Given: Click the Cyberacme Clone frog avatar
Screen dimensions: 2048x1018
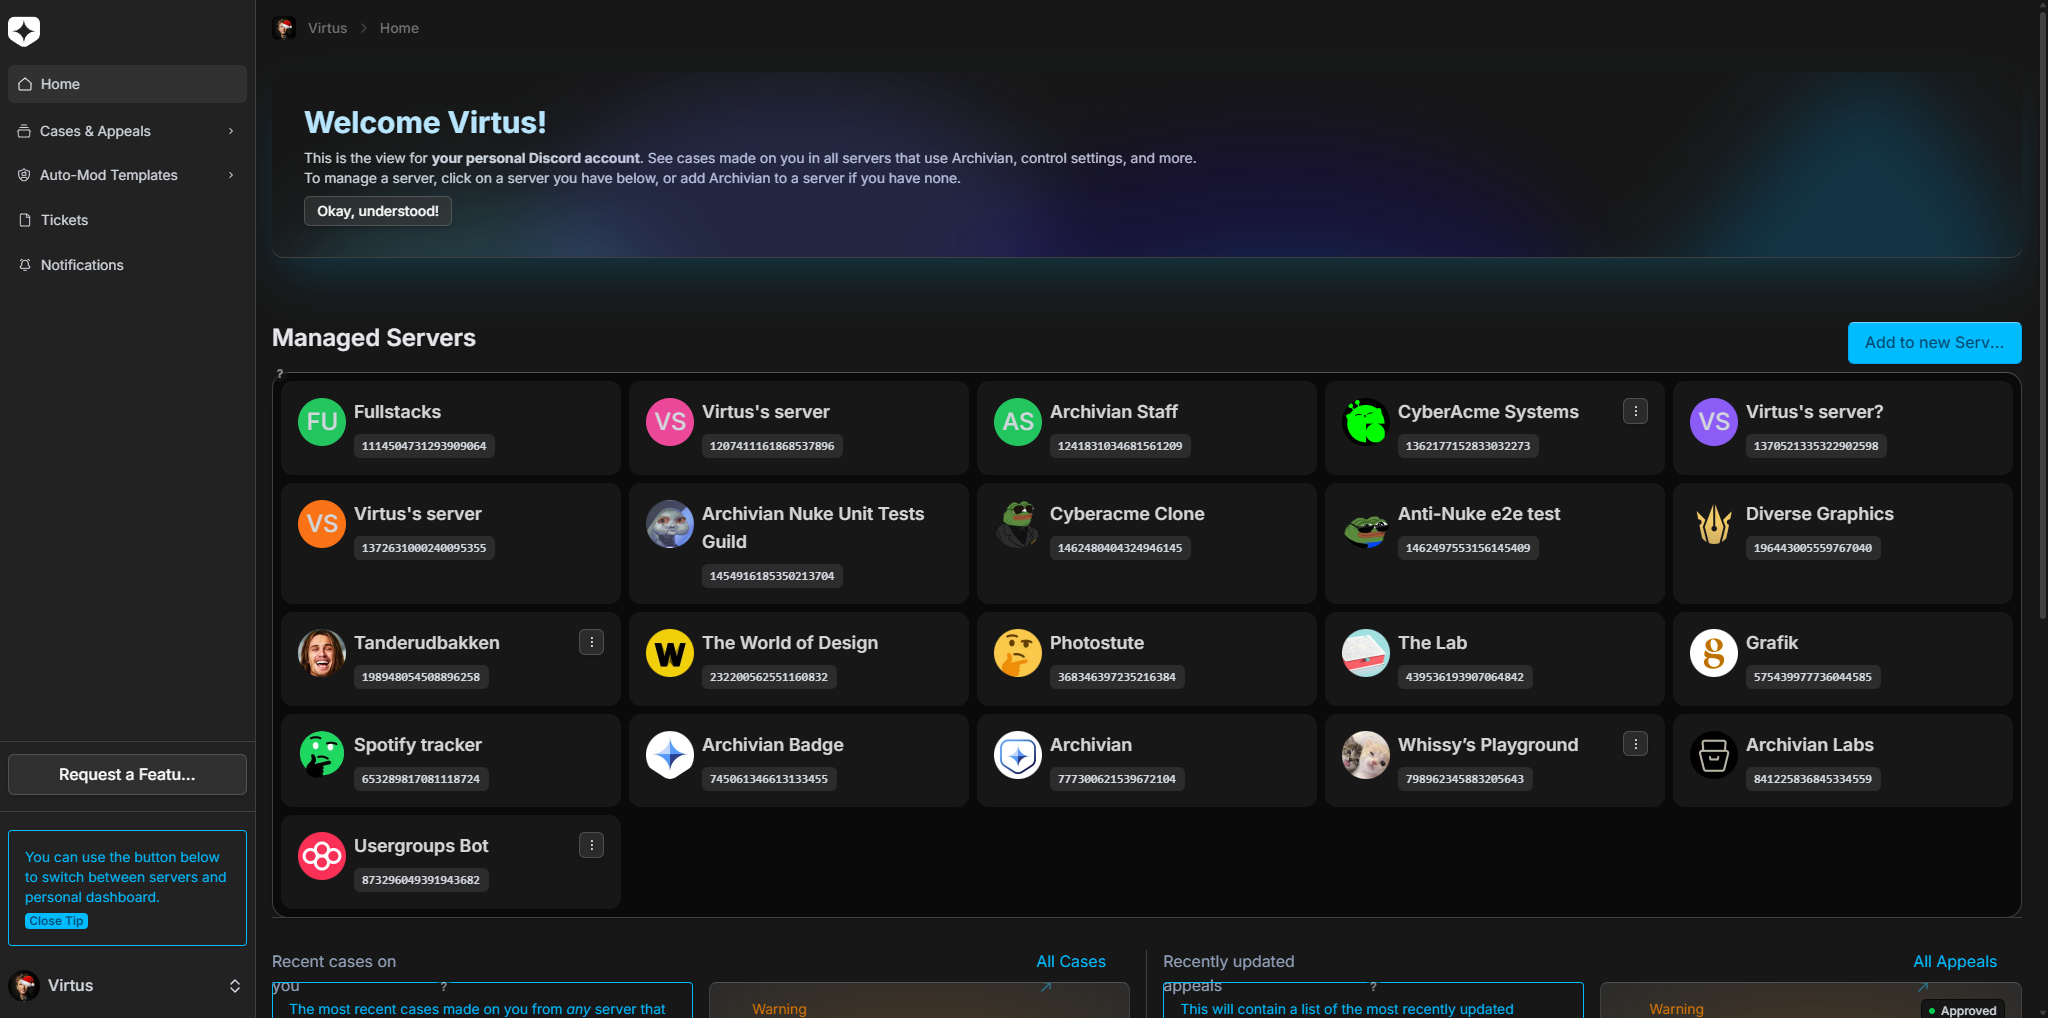Looking at the screenshot, I should (1018, 524).
